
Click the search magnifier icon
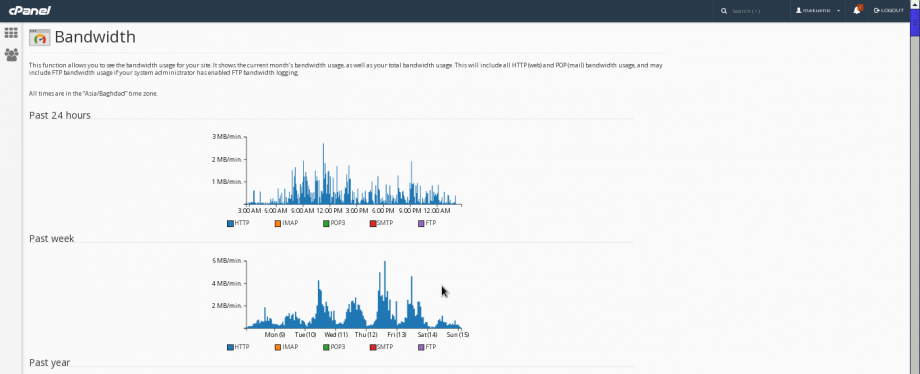click(x=724, y=11)
